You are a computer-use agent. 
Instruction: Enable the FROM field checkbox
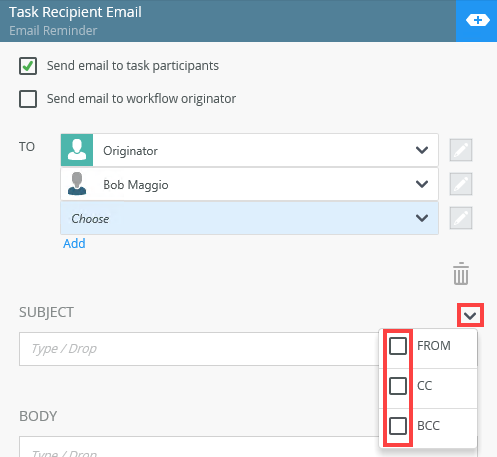click(x=398, y=346)
